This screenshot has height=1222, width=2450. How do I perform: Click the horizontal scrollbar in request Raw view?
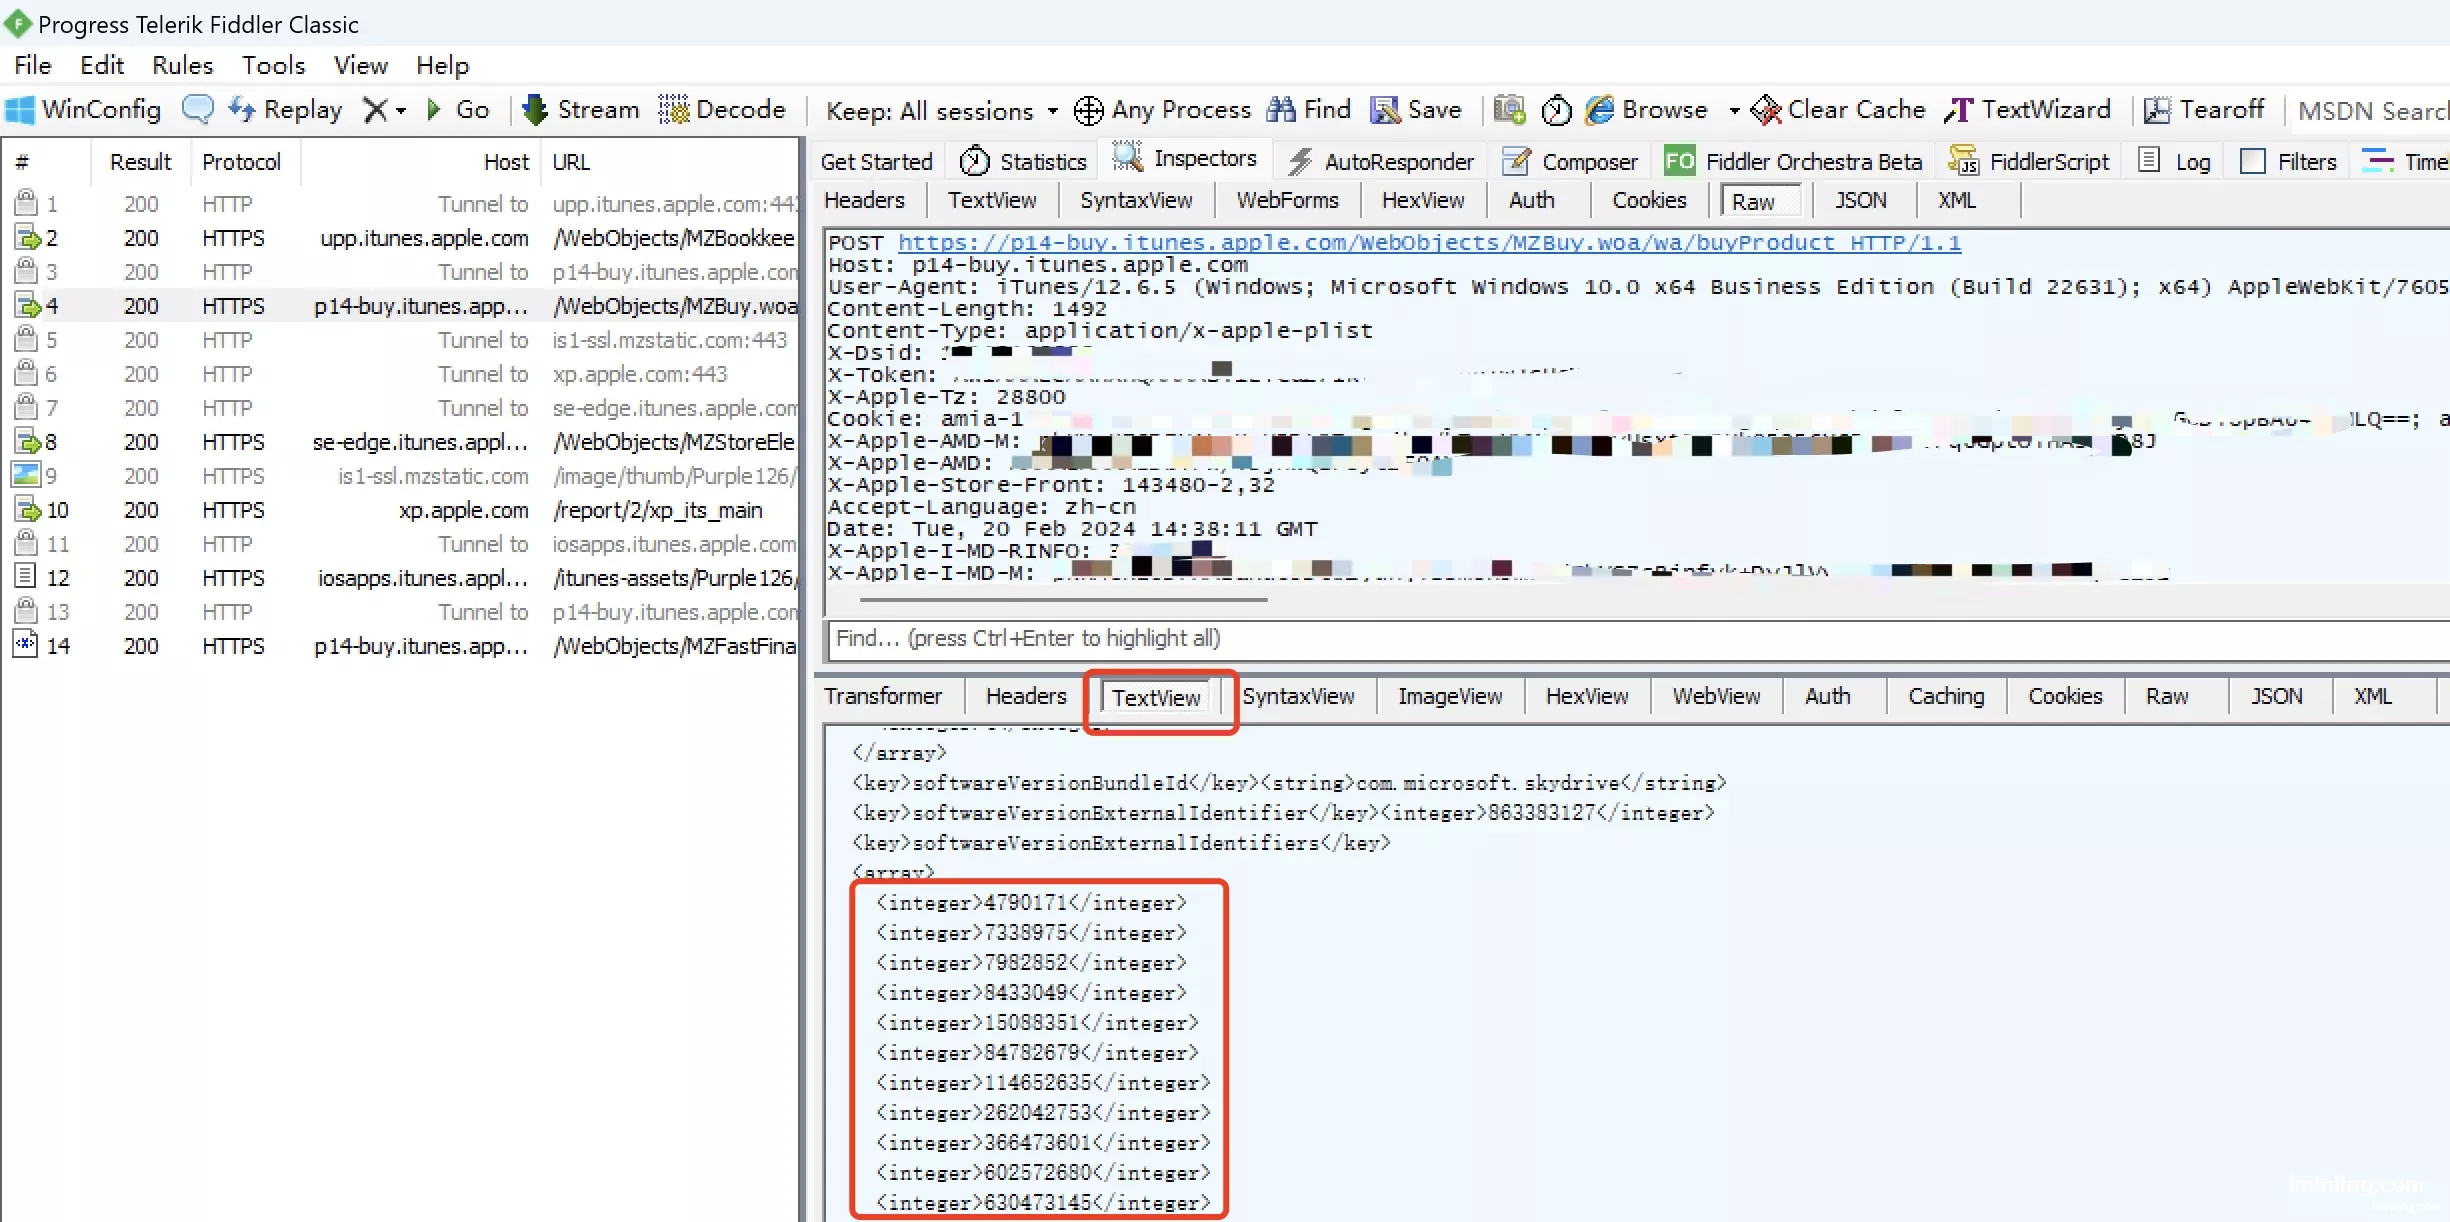pyautogui.click(x=1063, y=600)
